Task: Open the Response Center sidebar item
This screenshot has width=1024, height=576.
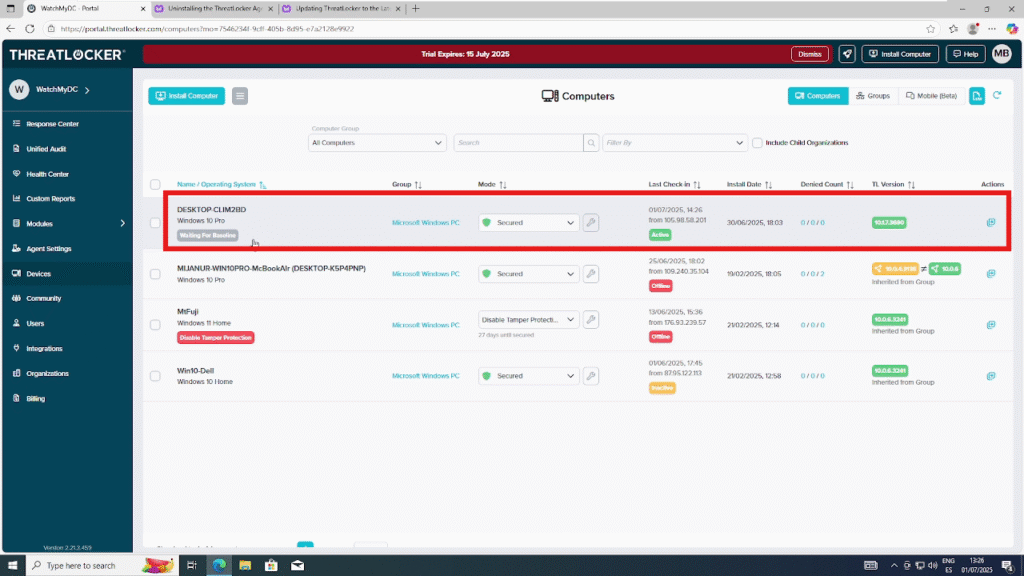Action: (52, 123)
